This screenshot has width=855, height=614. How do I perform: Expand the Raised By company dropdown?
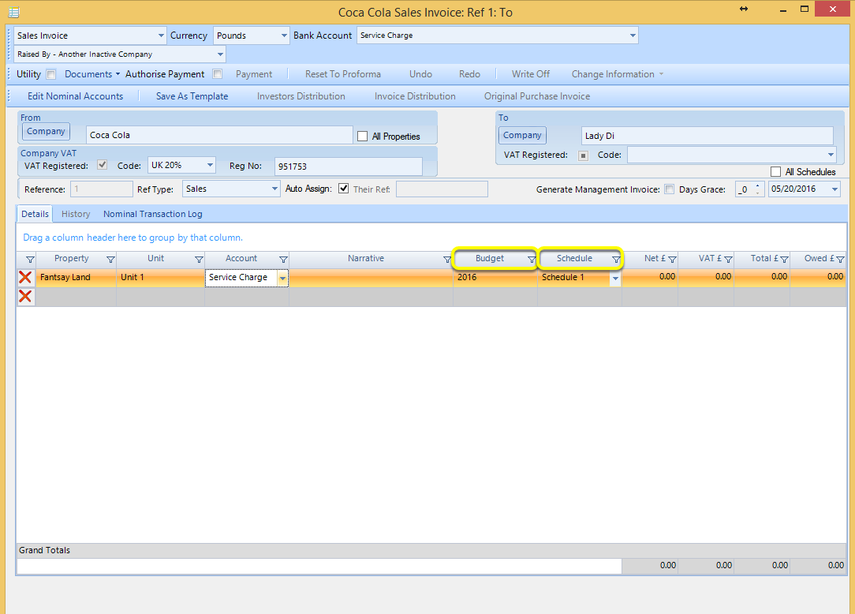click(220, 54)
